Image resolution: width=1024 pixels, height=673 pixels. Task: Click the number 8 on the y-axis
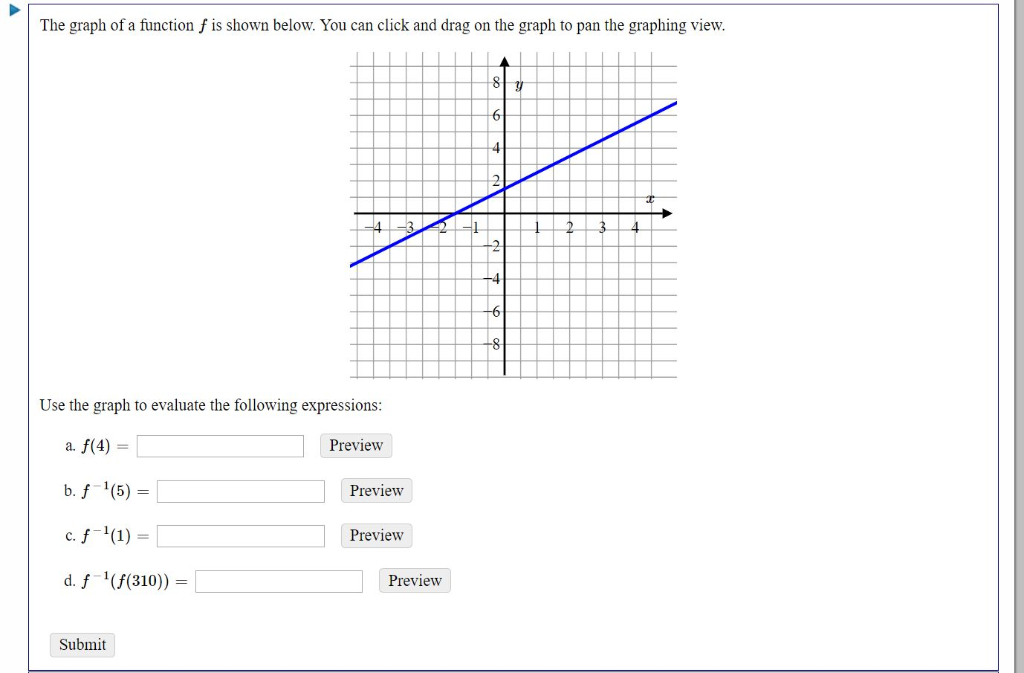point(495,83)
